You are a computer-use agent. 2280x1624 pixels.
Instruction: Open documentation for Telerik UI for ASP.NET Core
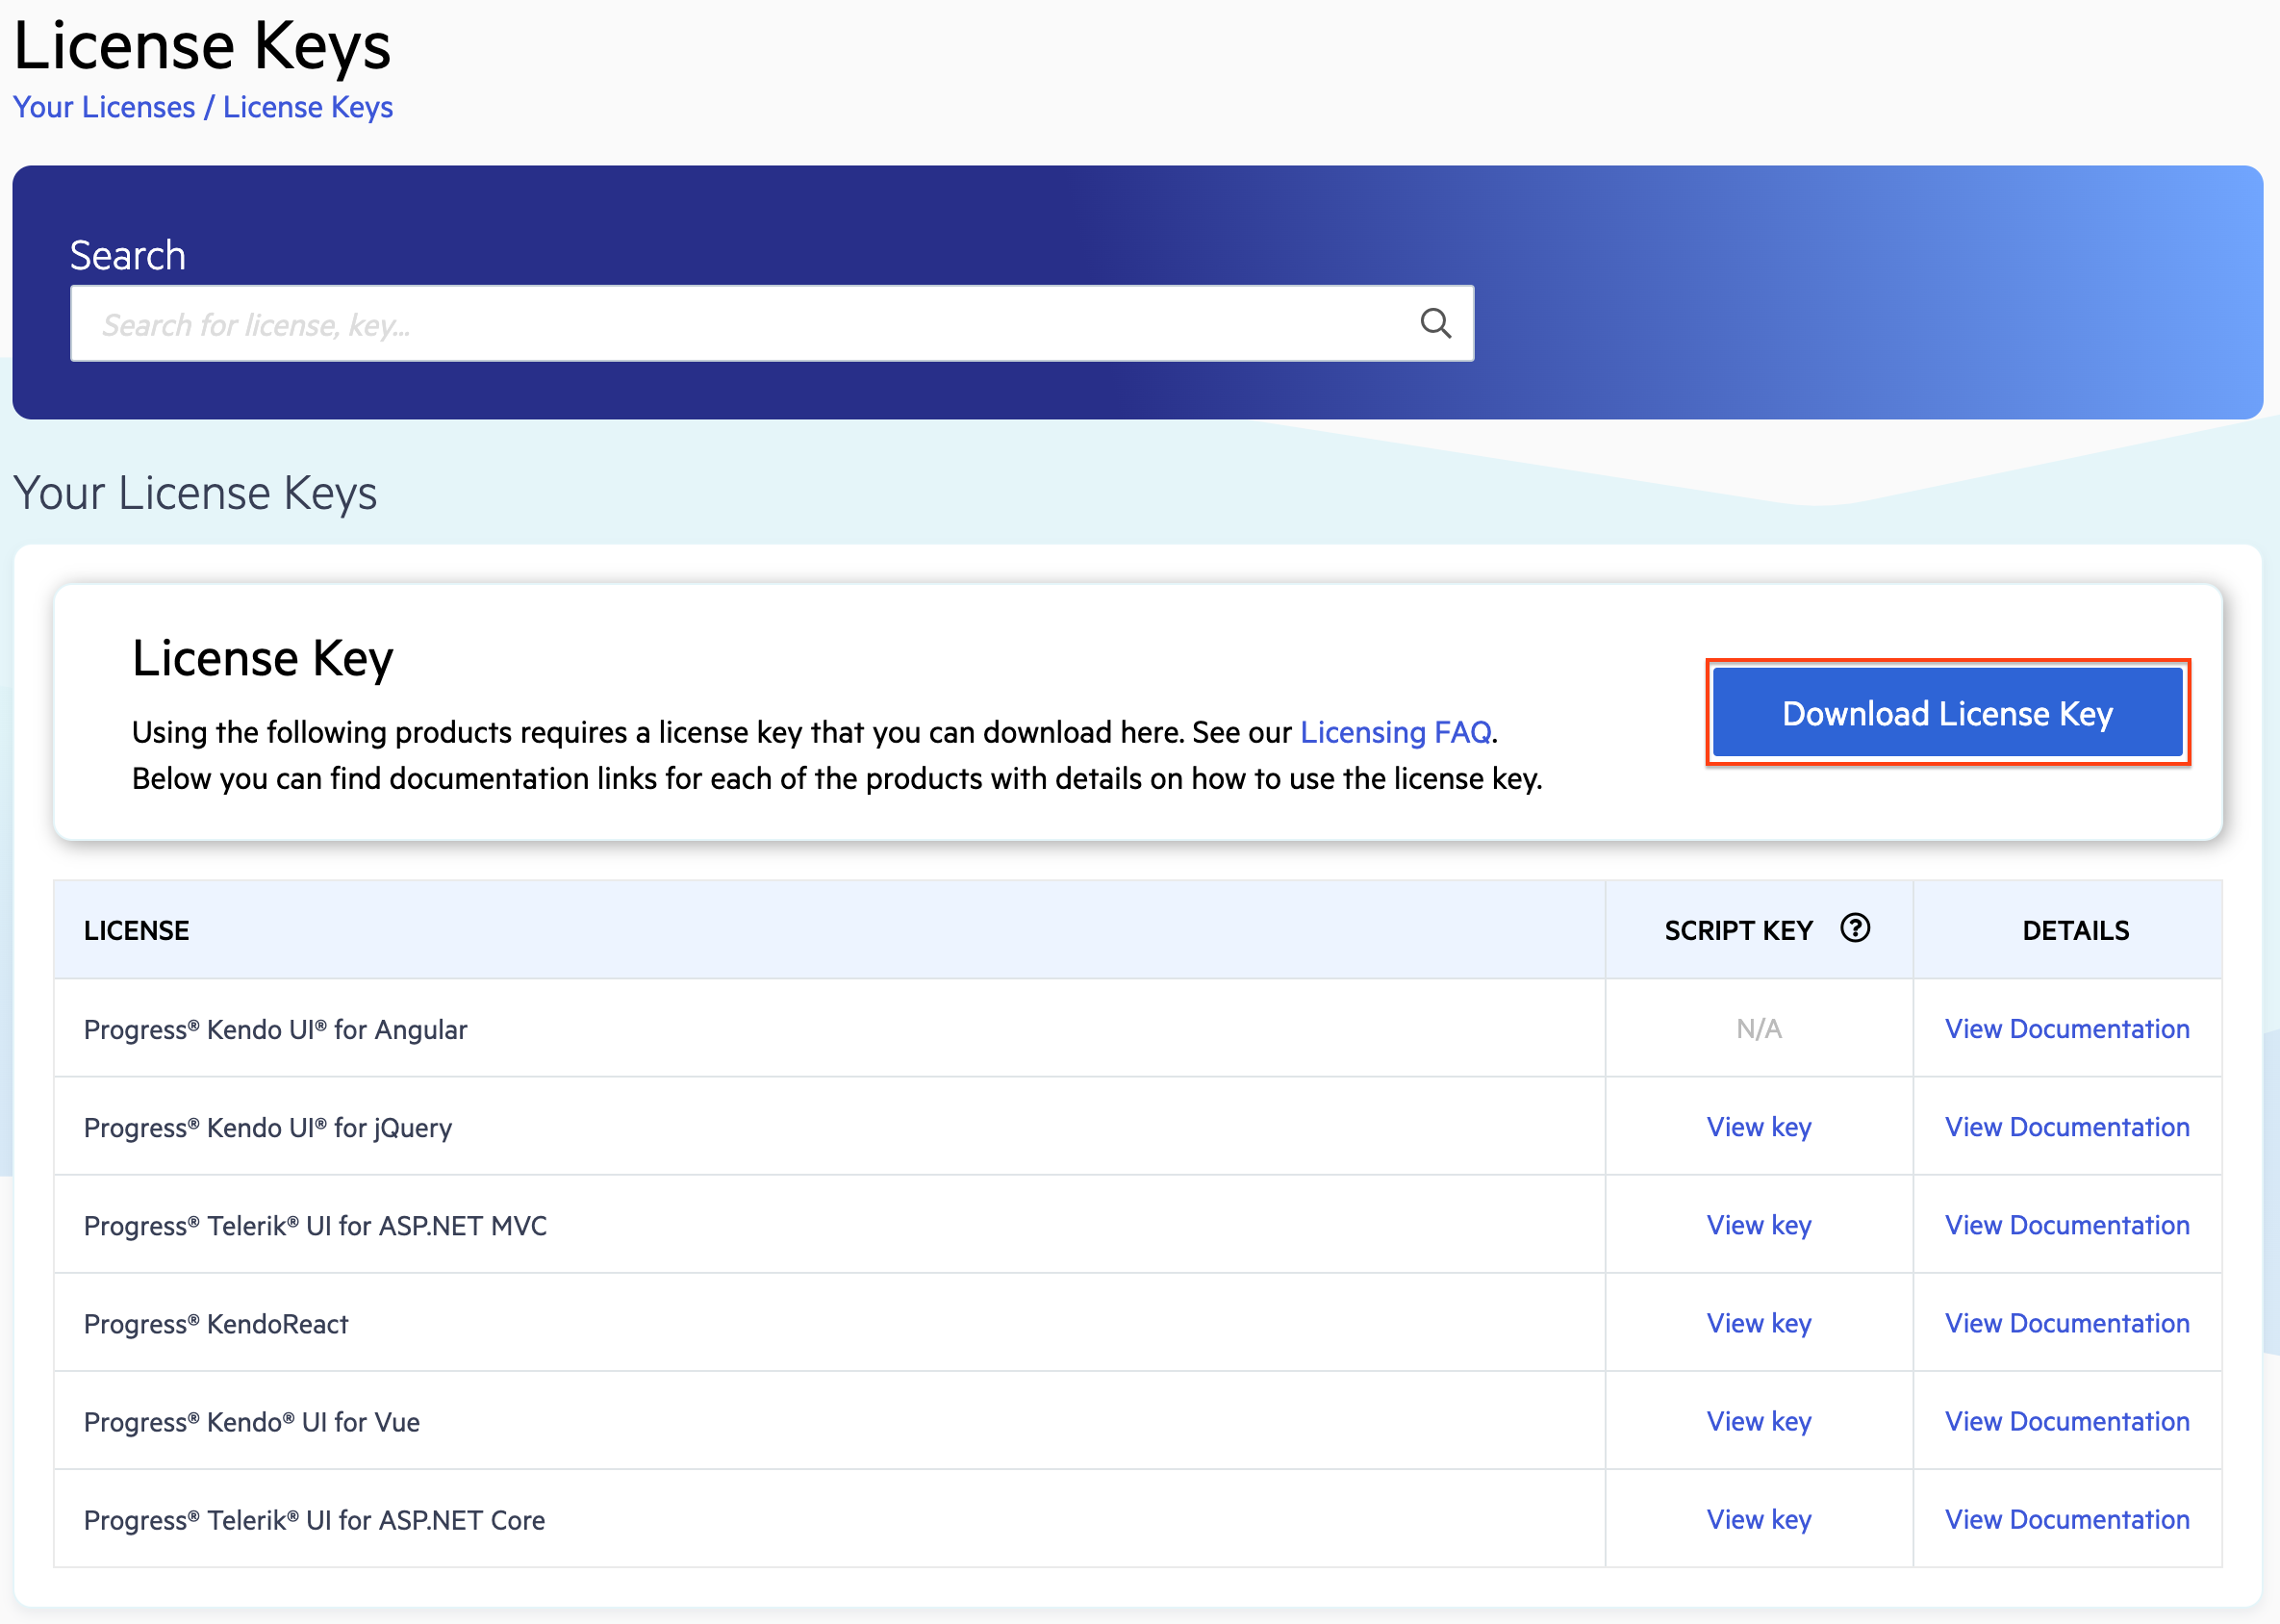click(x=2065, y=1518)
